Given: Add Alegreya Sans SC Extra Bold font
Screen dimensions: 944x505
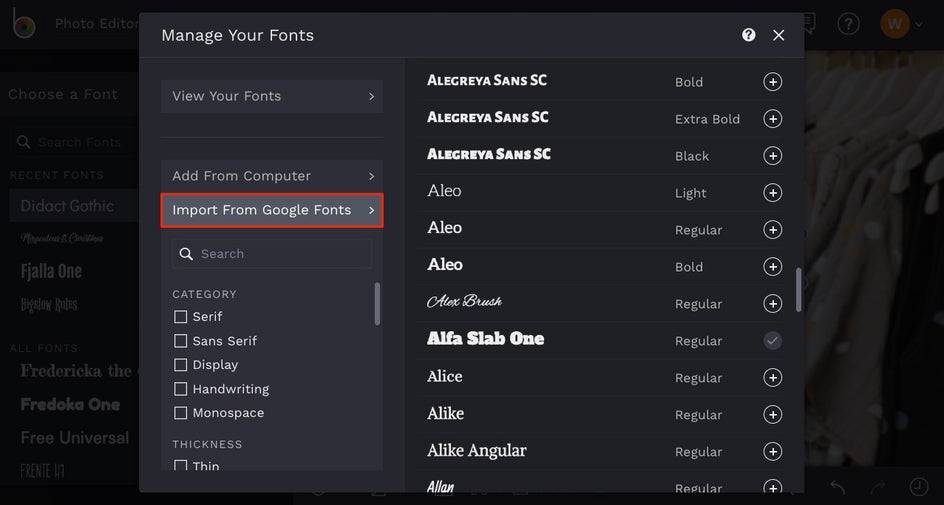Looking at the screenshot, I should [x=772, y=119].
